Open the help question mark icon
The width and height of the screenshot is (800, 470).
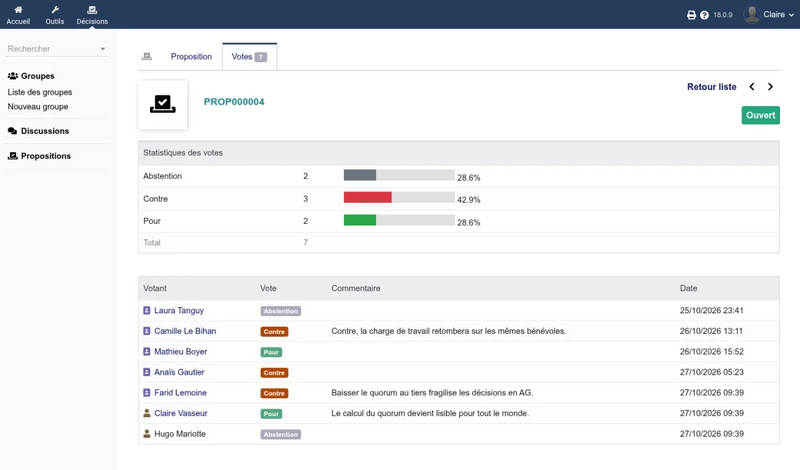click(705, 15)
